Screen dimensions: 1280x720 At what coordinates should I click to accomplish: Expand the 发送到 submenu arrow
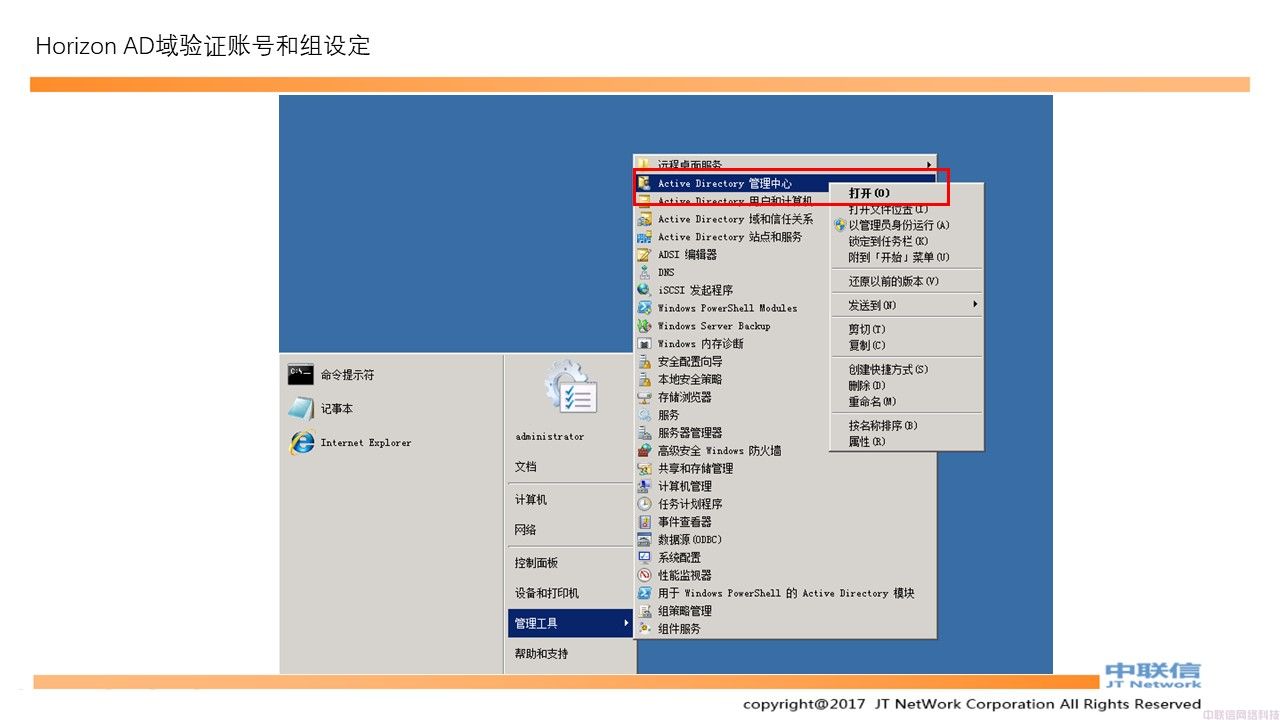tap(975, 304)
